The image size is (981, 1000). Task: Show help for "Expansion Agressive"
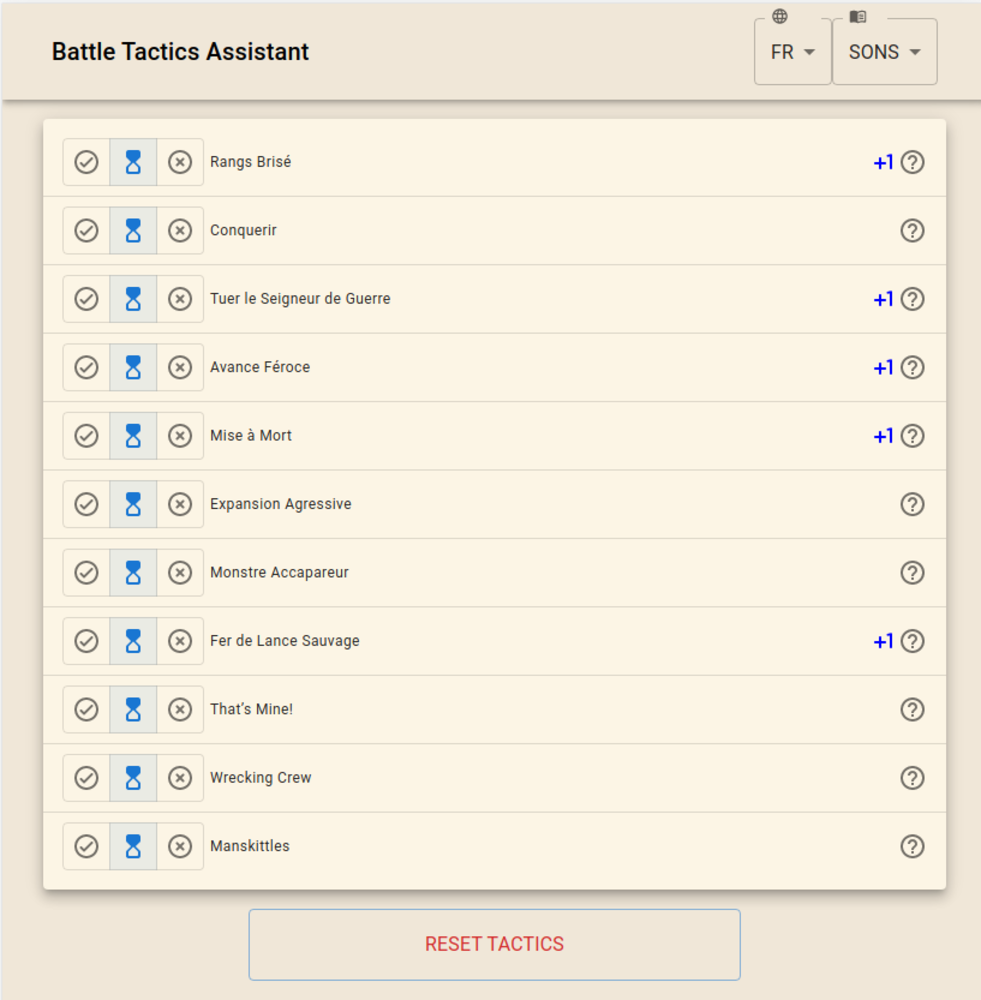coord(912,504)
